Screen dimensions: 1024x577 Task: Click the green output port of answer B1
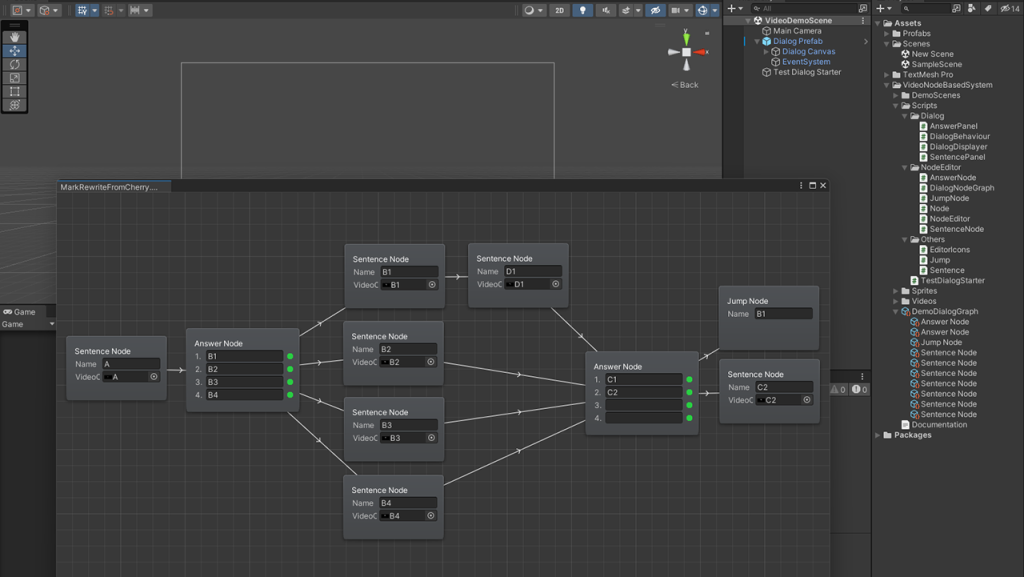(290, 356)
